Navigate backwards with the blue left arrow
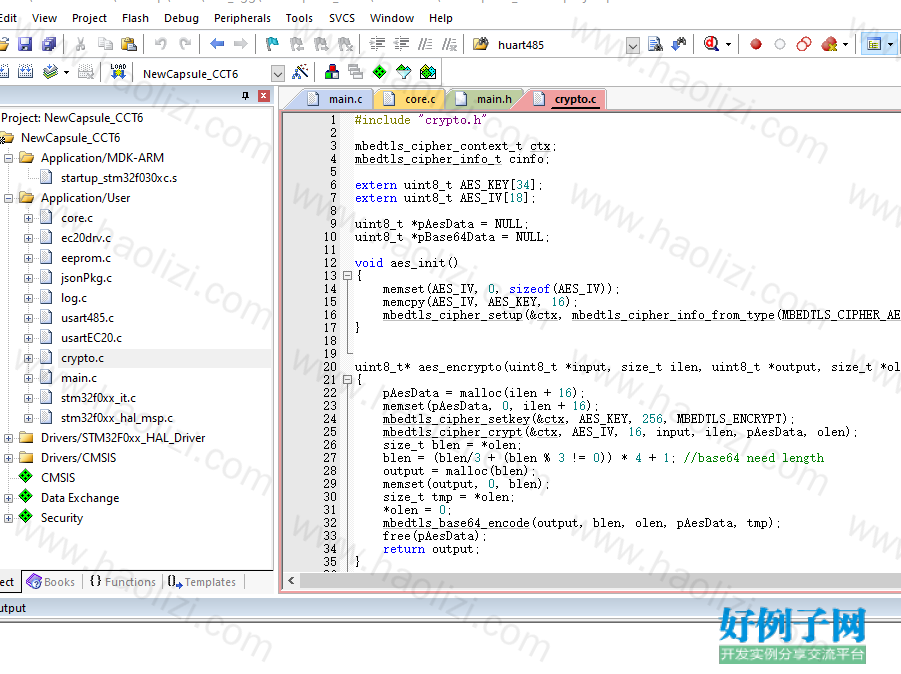This screenshot has width=901, height=674. coord(217,44)
